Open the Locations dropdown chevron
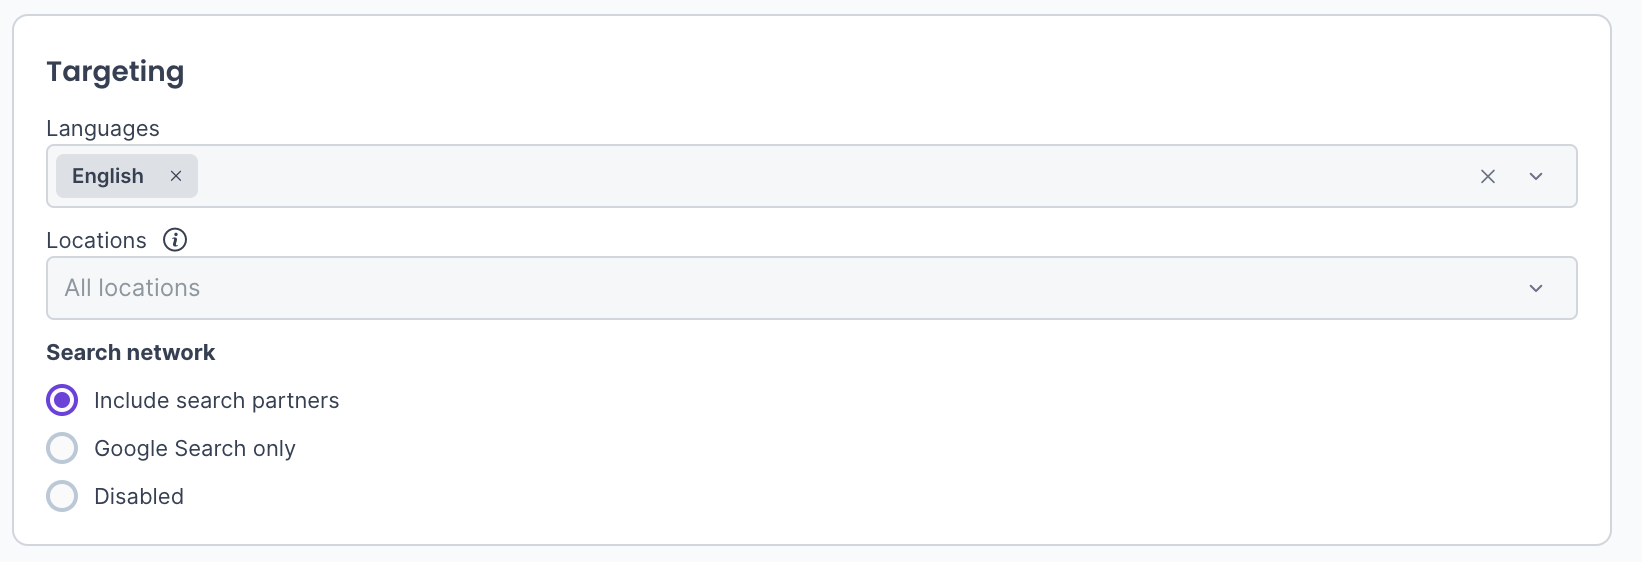1642x562 pixels. point(1536,288)
